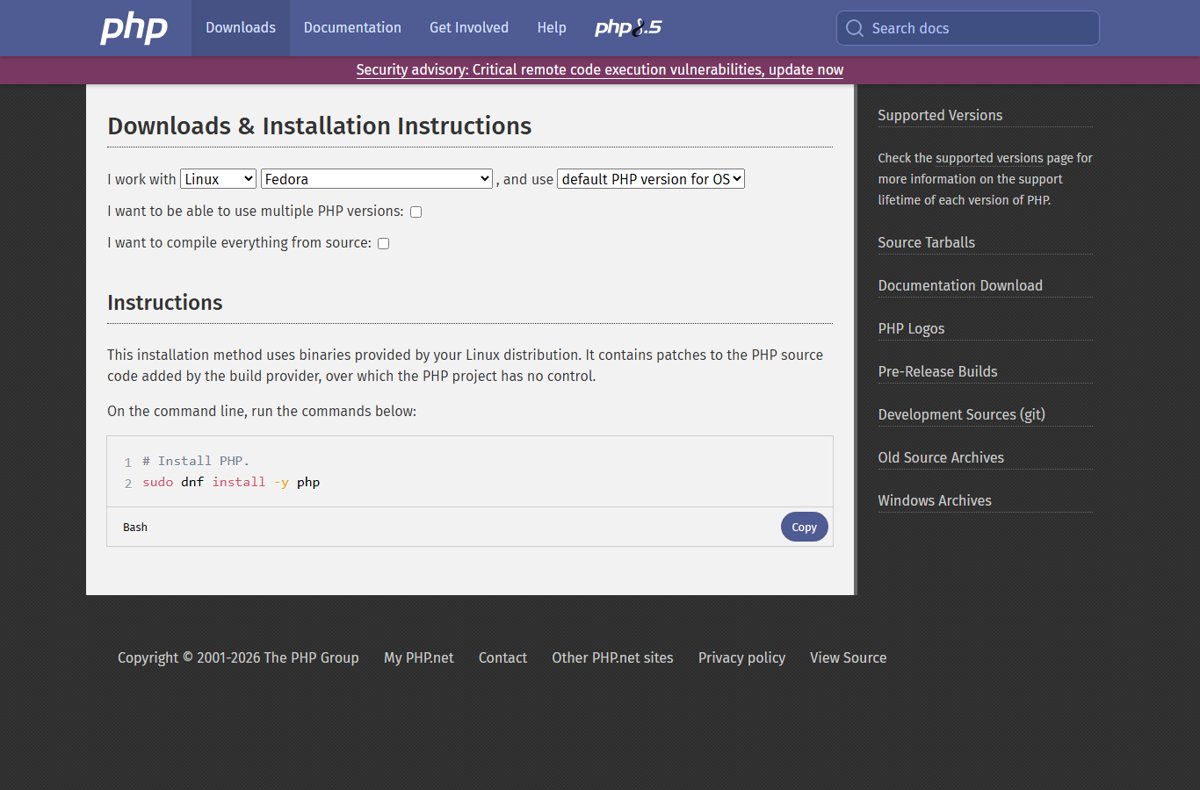Click the search magnifier icon

pos(854,28)
